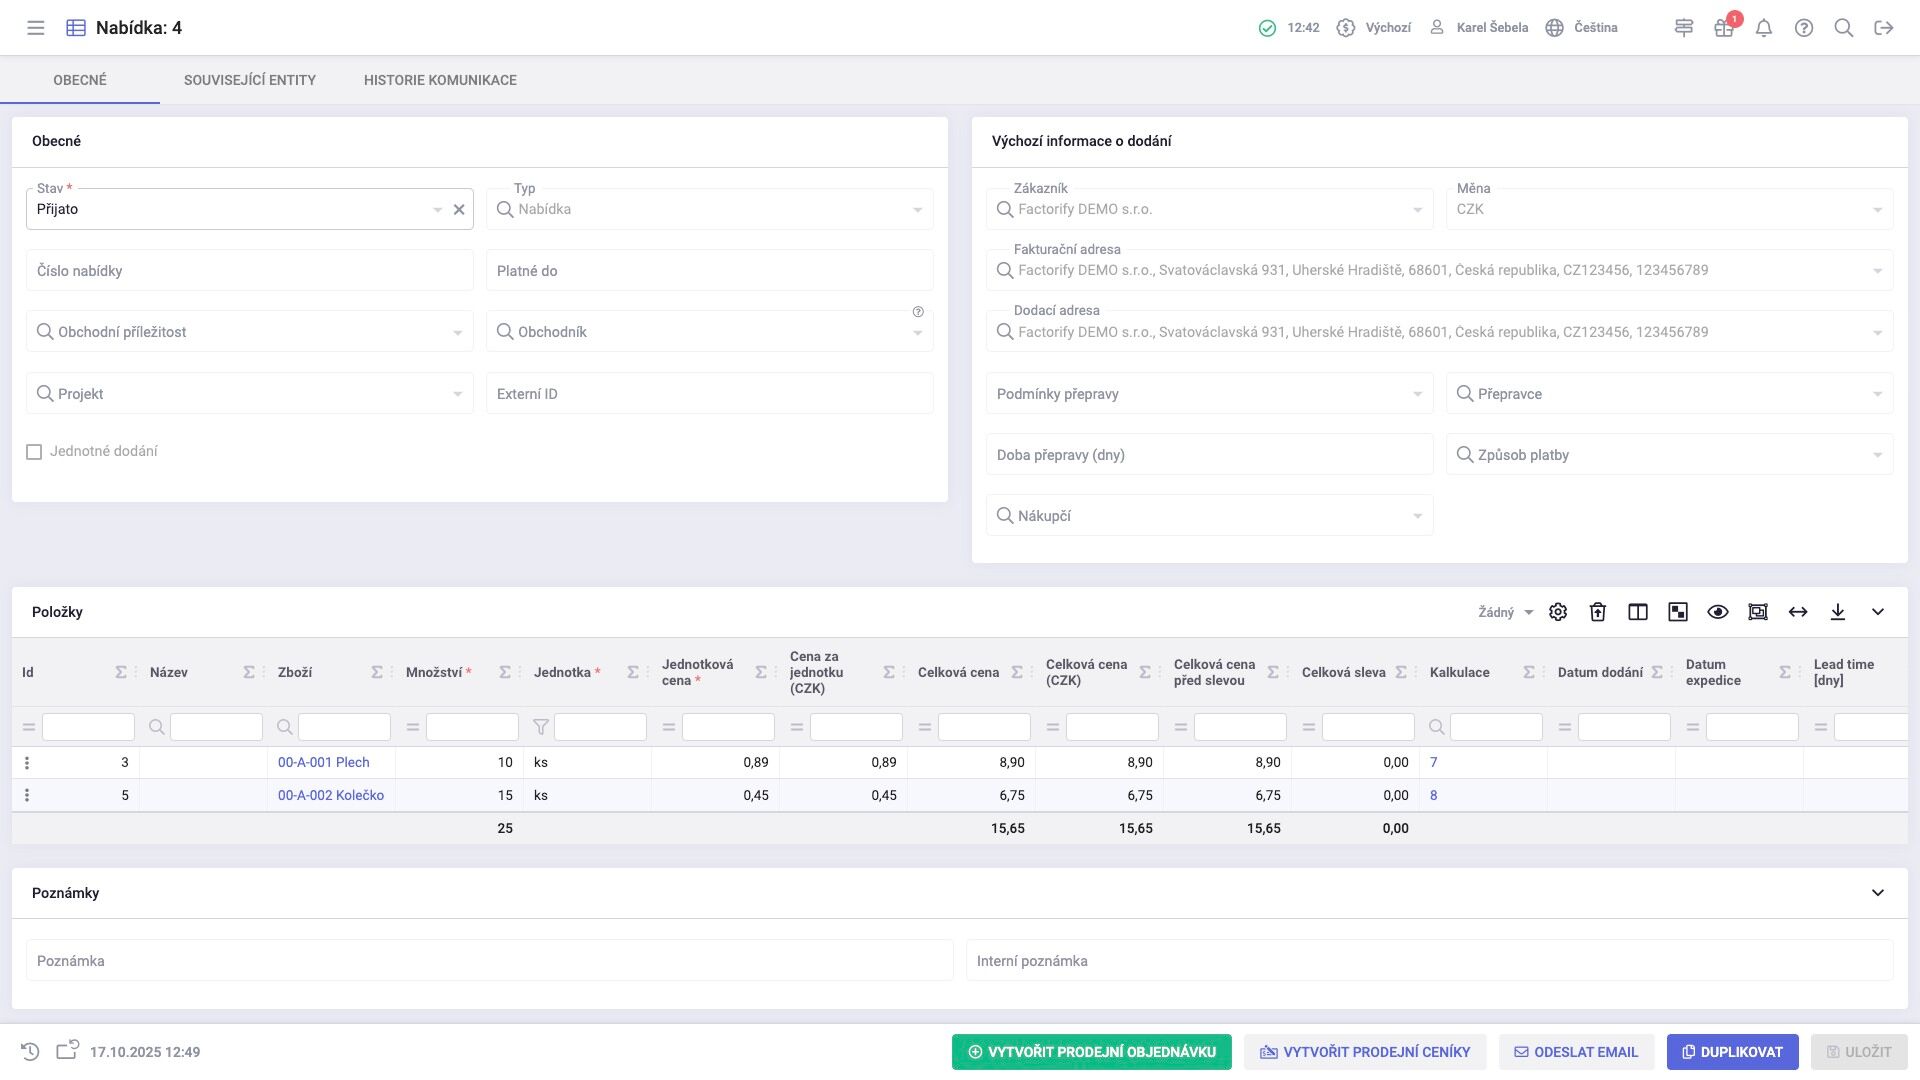
Task: Click the notifications bell icon
Action: click(1764, 28)
